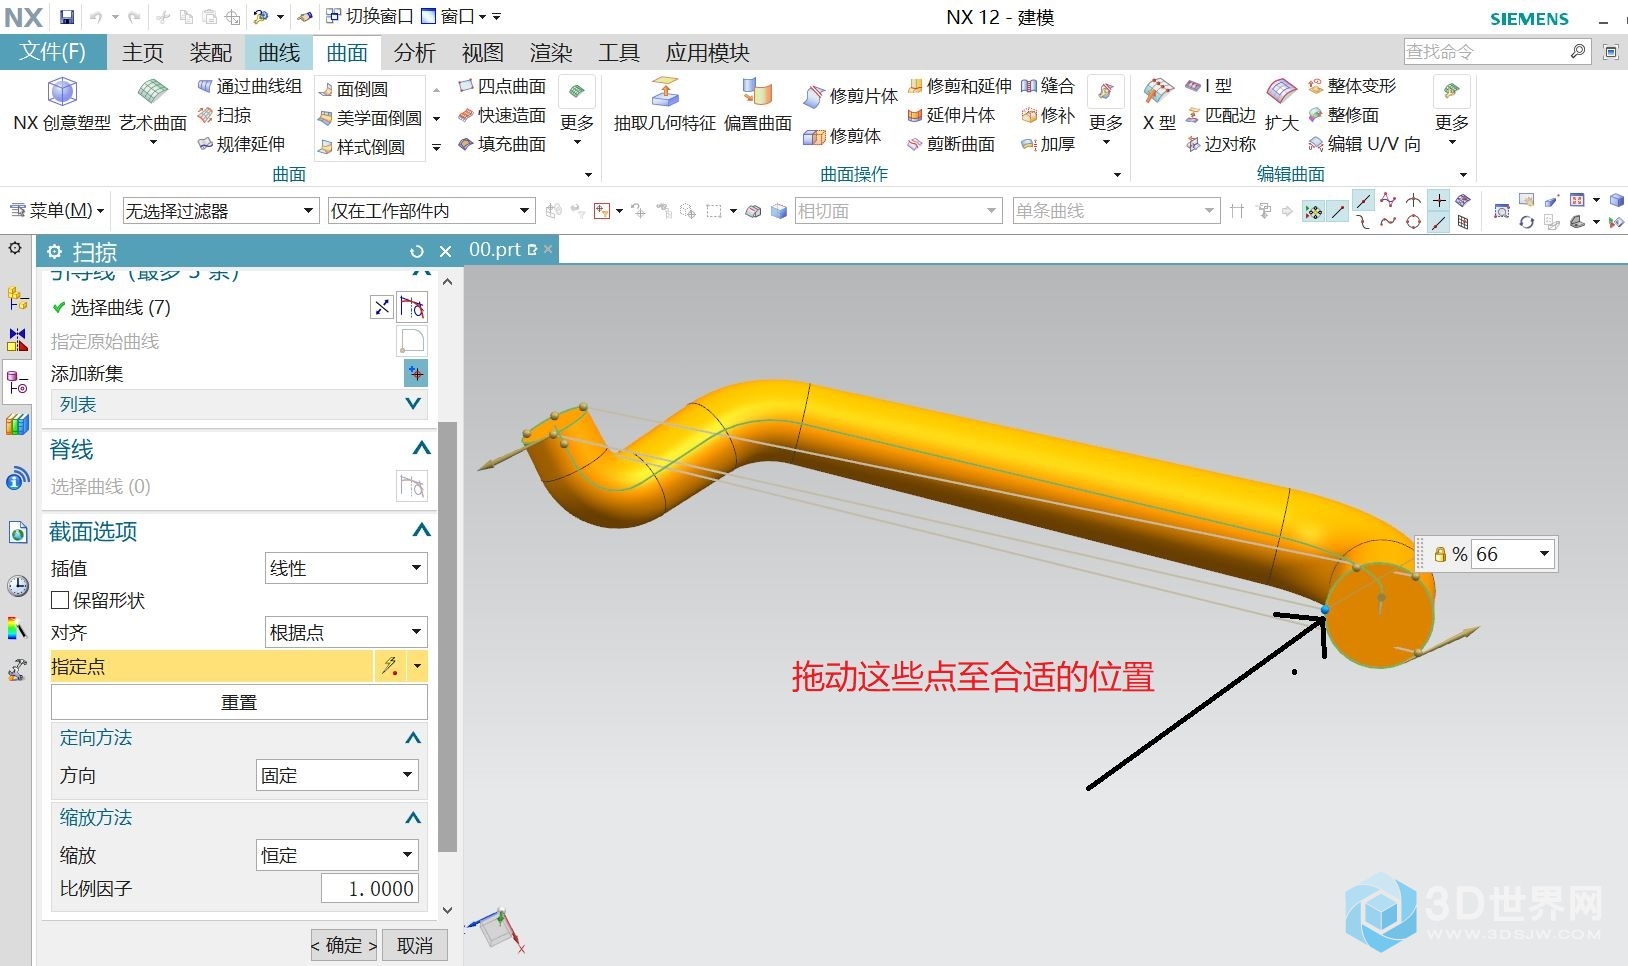Open 面倒圆 command
The width and height of the screenshot is (1628, 966).
[x=353, y=89]
